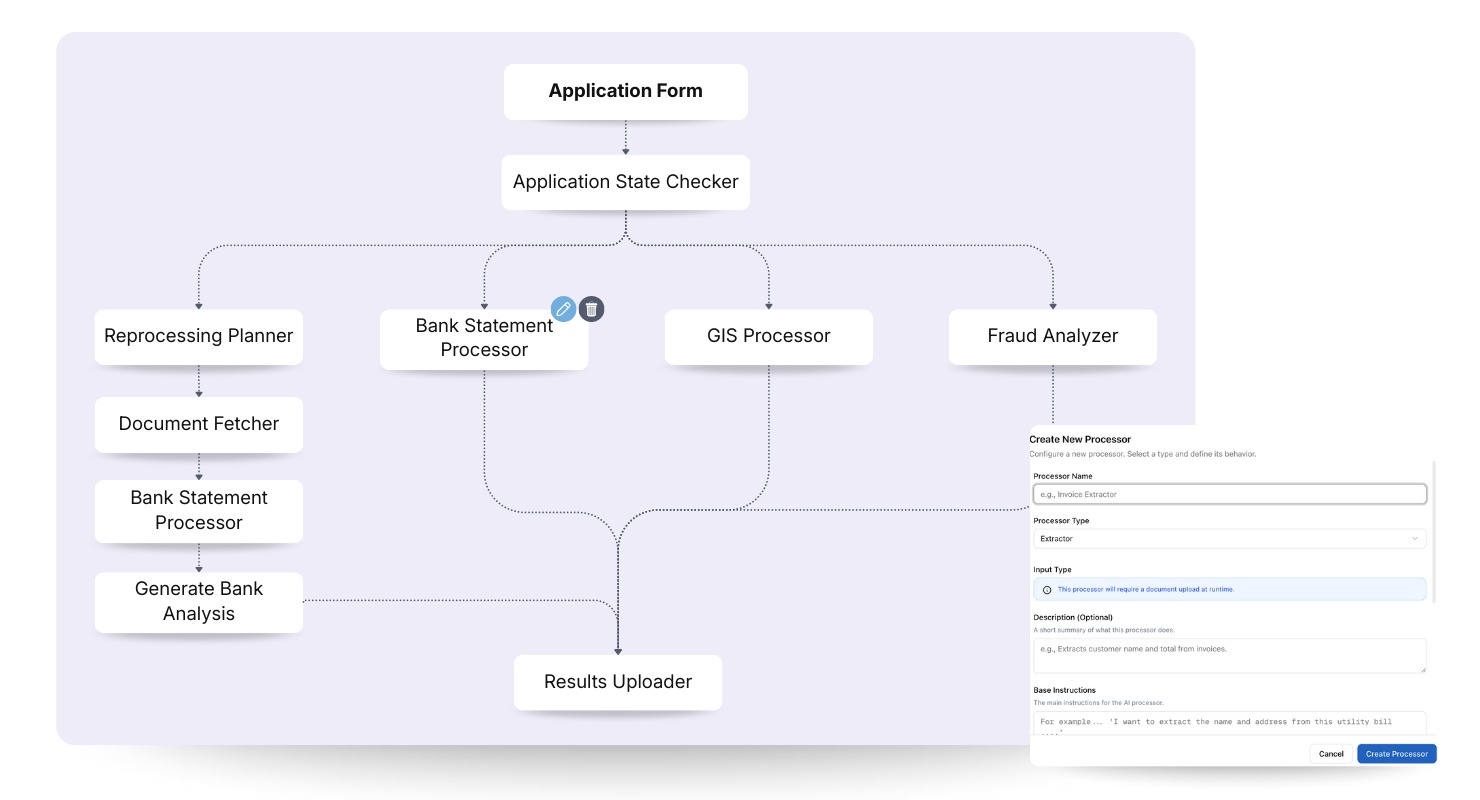Open the Processor Type dropdown
Image resolution: width=1480 pixels, height=800 pixels.
click(x=1228, y=539)
